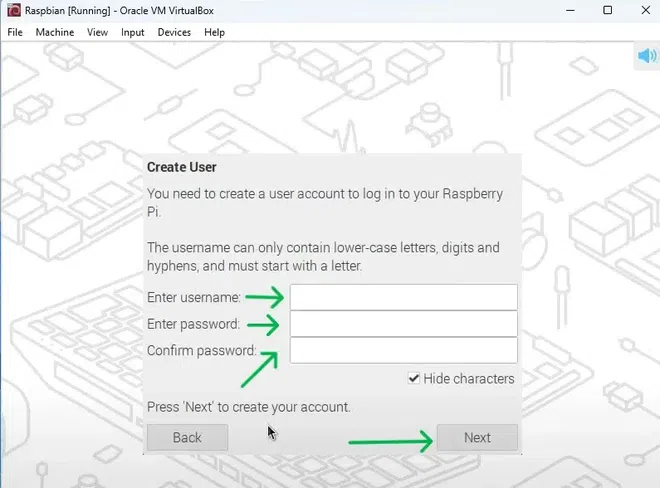Open the Help menu
Viewport: 660px width, 488px height.
[x=214, y=32]
